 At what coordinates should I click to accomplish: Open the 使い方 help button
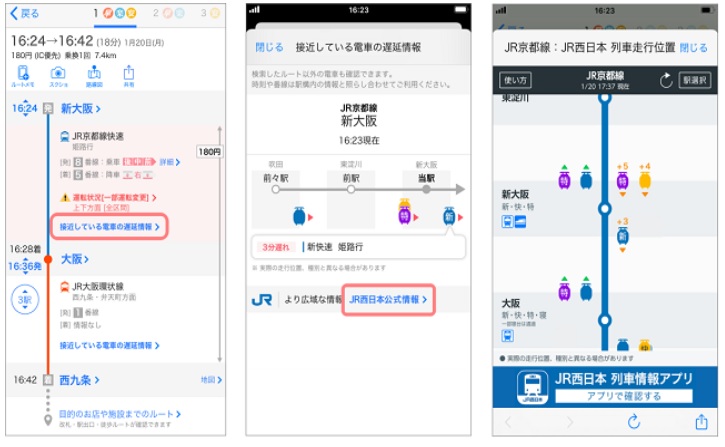(515, 80)
